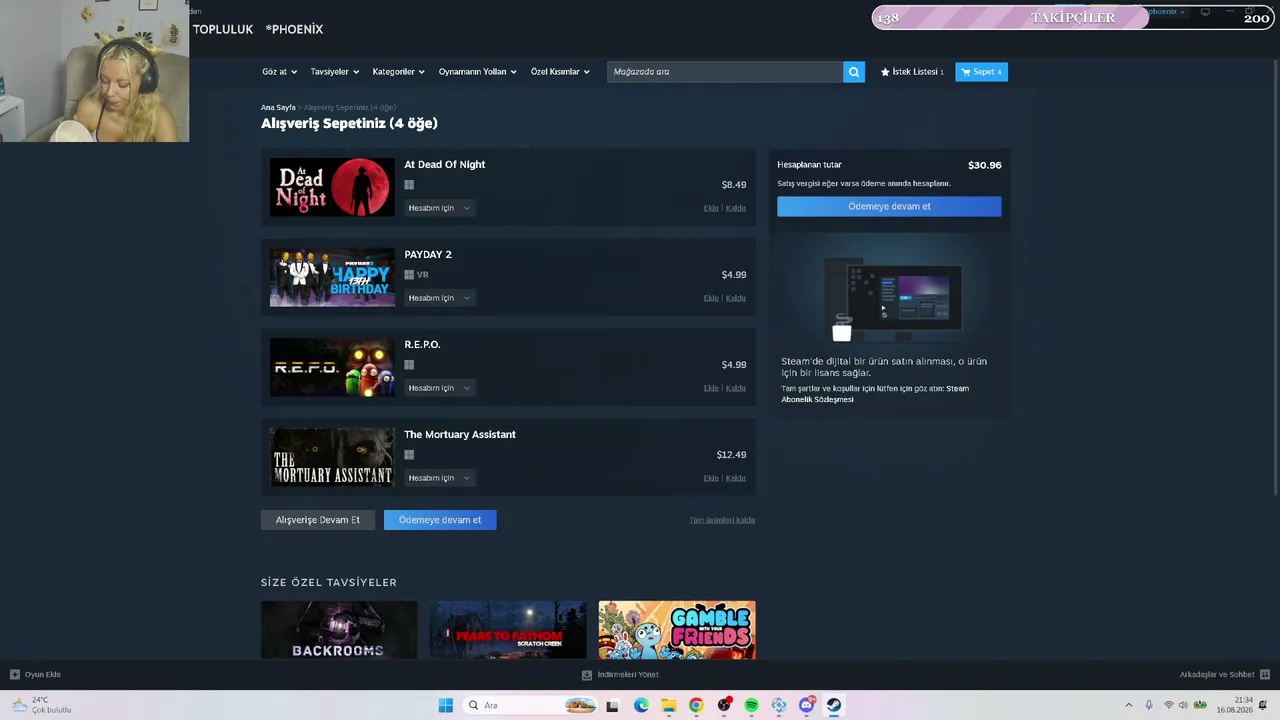Open the Wi-Fi network tray icon

click(1168, 705)
